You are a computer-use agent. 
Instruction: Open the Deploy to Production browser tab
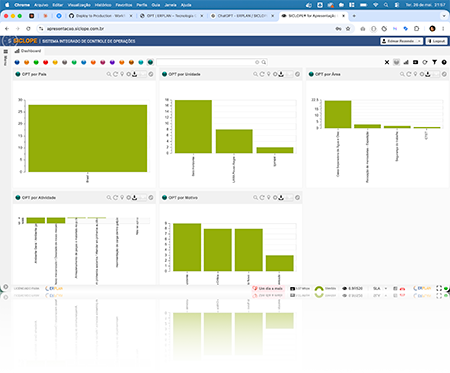[100, 16]
